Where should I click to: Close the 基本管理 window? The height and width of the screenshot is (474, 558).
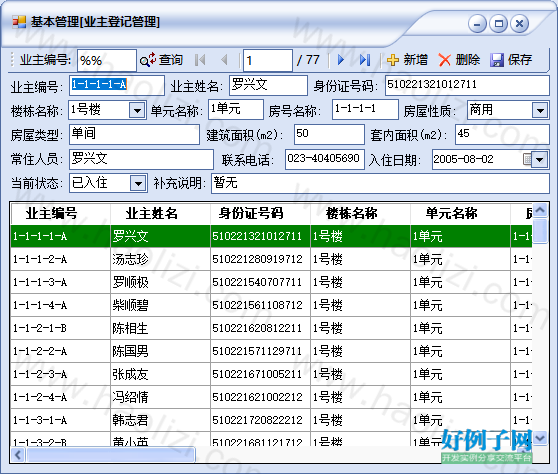[520, 24]
